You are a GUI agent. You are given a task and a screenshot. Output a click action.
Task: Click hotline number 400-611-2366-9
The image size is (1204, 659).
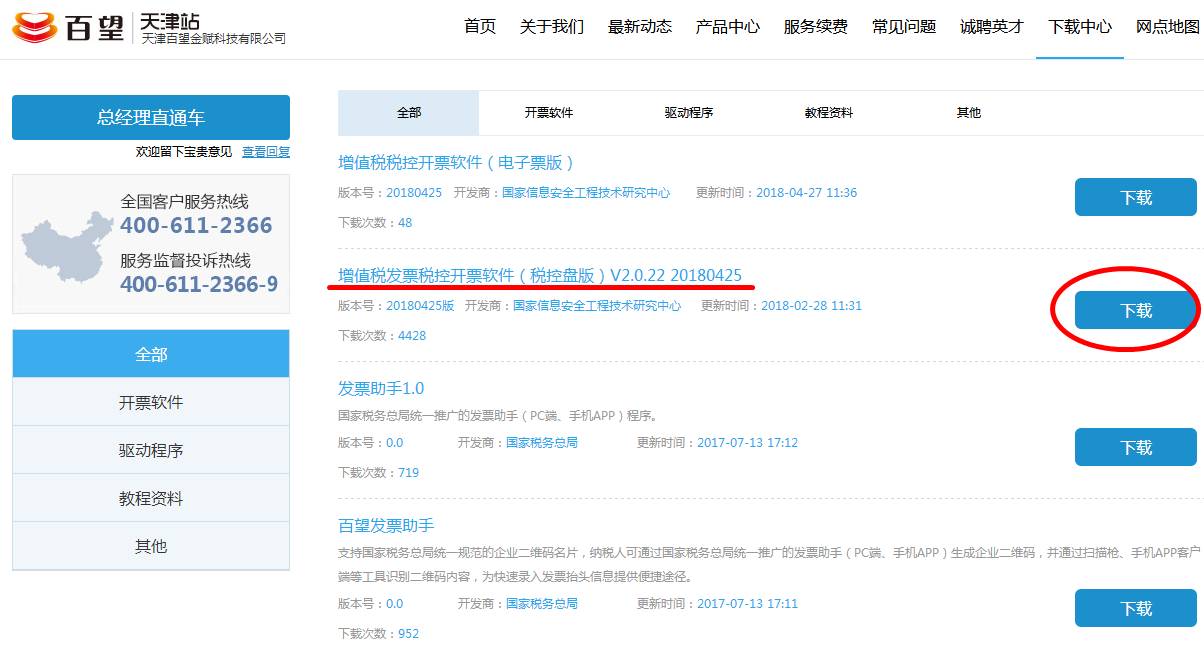pos(199,285)
